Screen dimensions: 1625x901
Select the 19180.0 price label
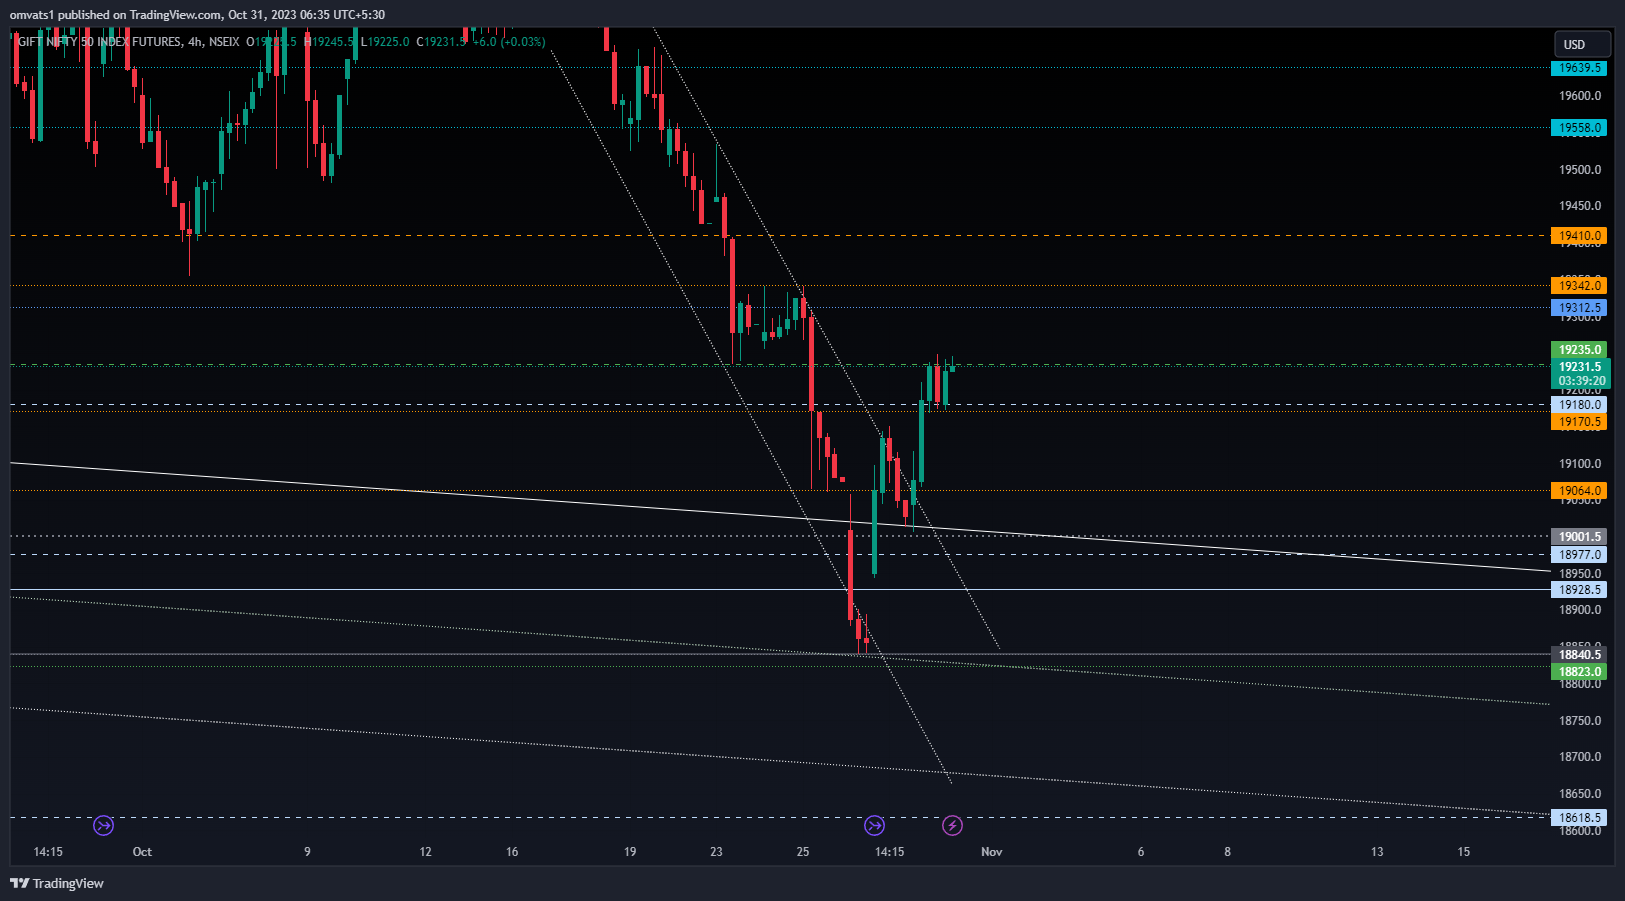1579,405
